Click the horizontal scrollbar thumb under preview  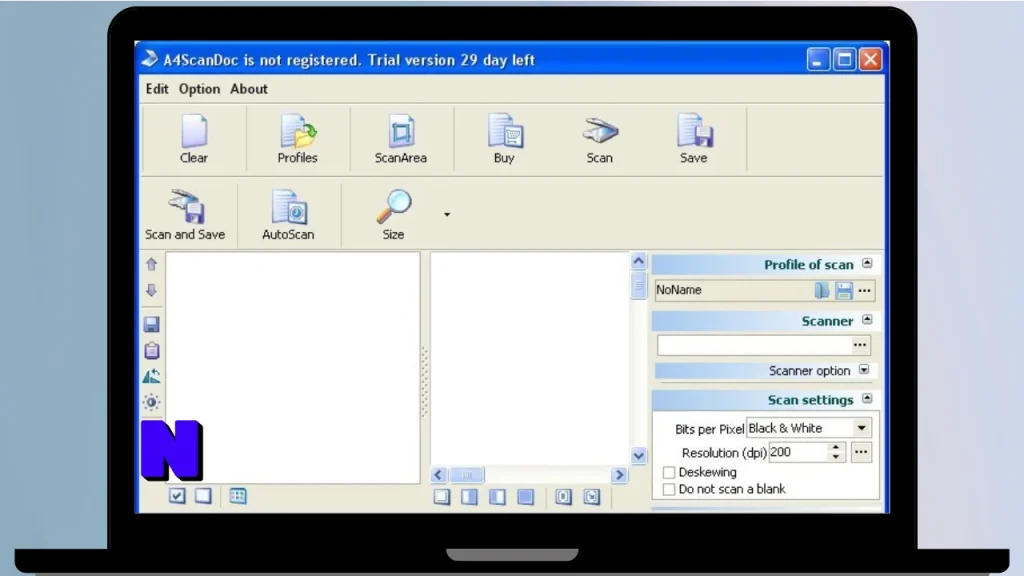467,475
